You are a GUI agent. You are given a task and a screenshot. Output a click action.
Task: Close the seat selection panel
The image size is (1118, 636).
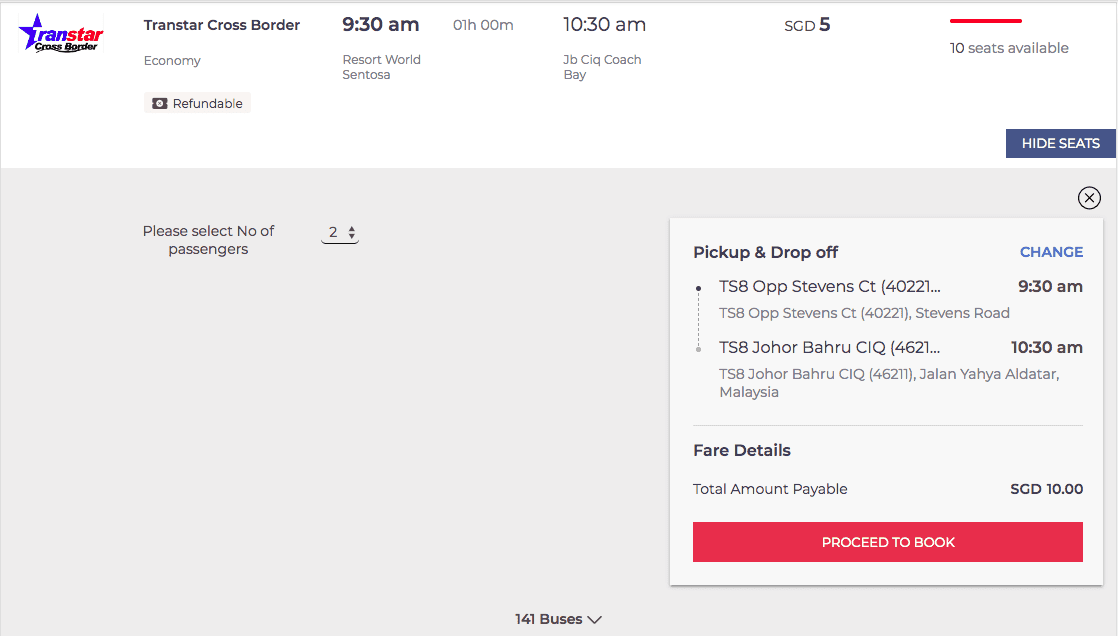[1089, 198]
